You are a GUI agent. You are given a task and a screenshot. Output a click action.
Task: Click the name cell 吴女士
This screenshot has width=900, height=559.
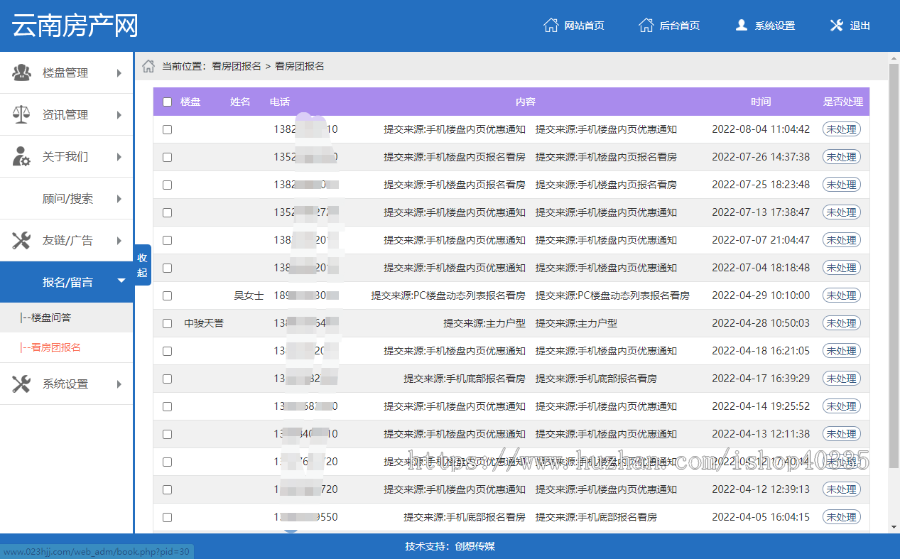coord(249,296)
